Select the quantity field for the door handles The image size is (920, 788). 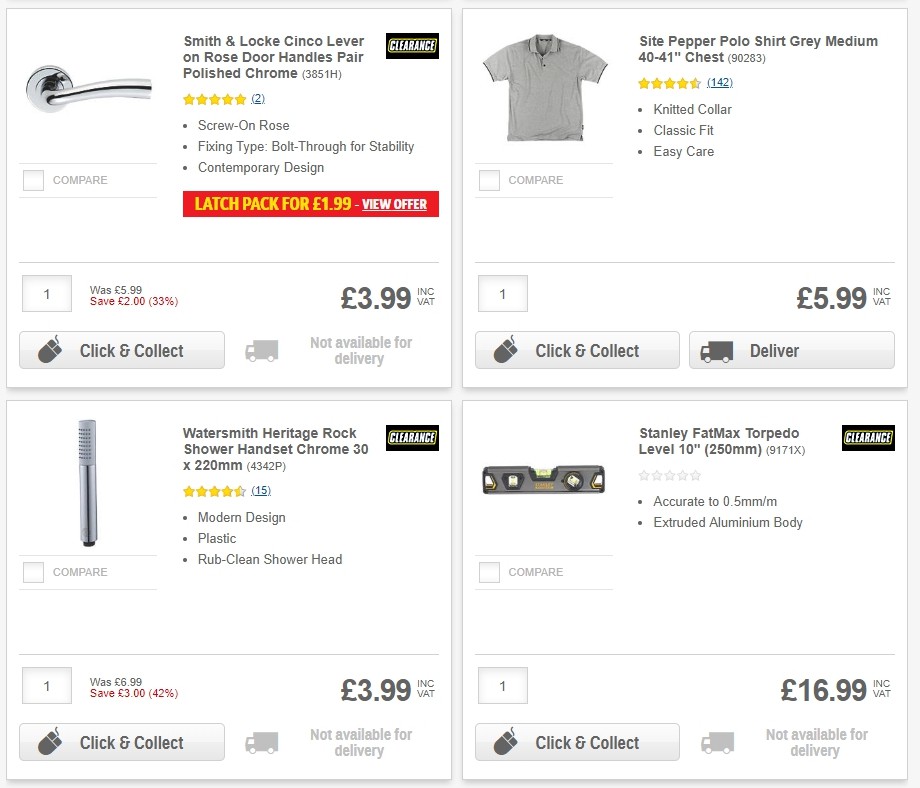[x=46, y=293]
